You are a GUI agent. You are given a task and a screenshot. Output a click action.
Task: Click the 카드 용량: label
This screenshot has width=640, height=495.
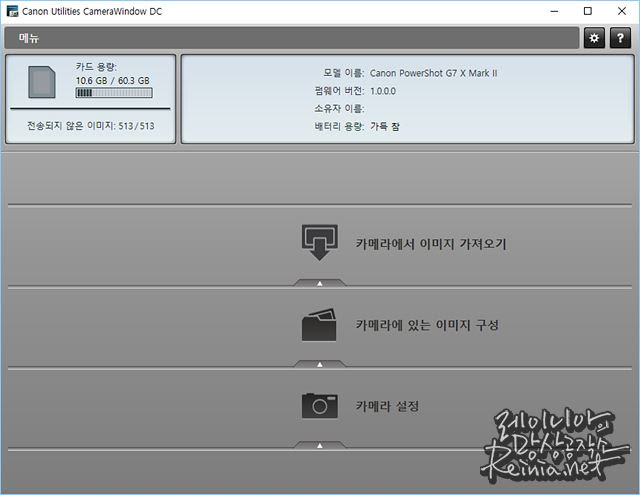(96, 67)
